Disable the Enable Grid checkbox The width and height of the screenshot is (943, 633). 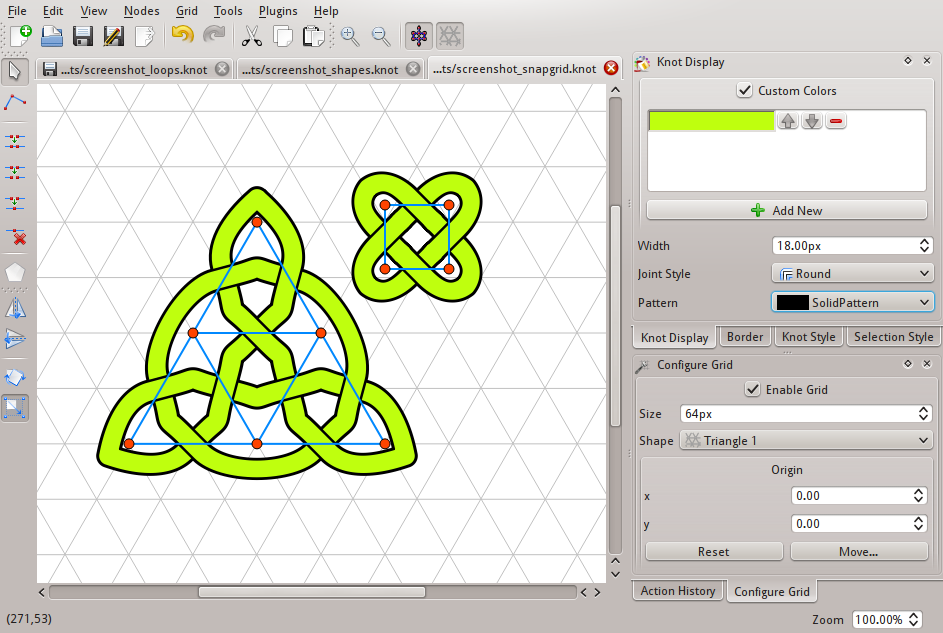[752, 390]
